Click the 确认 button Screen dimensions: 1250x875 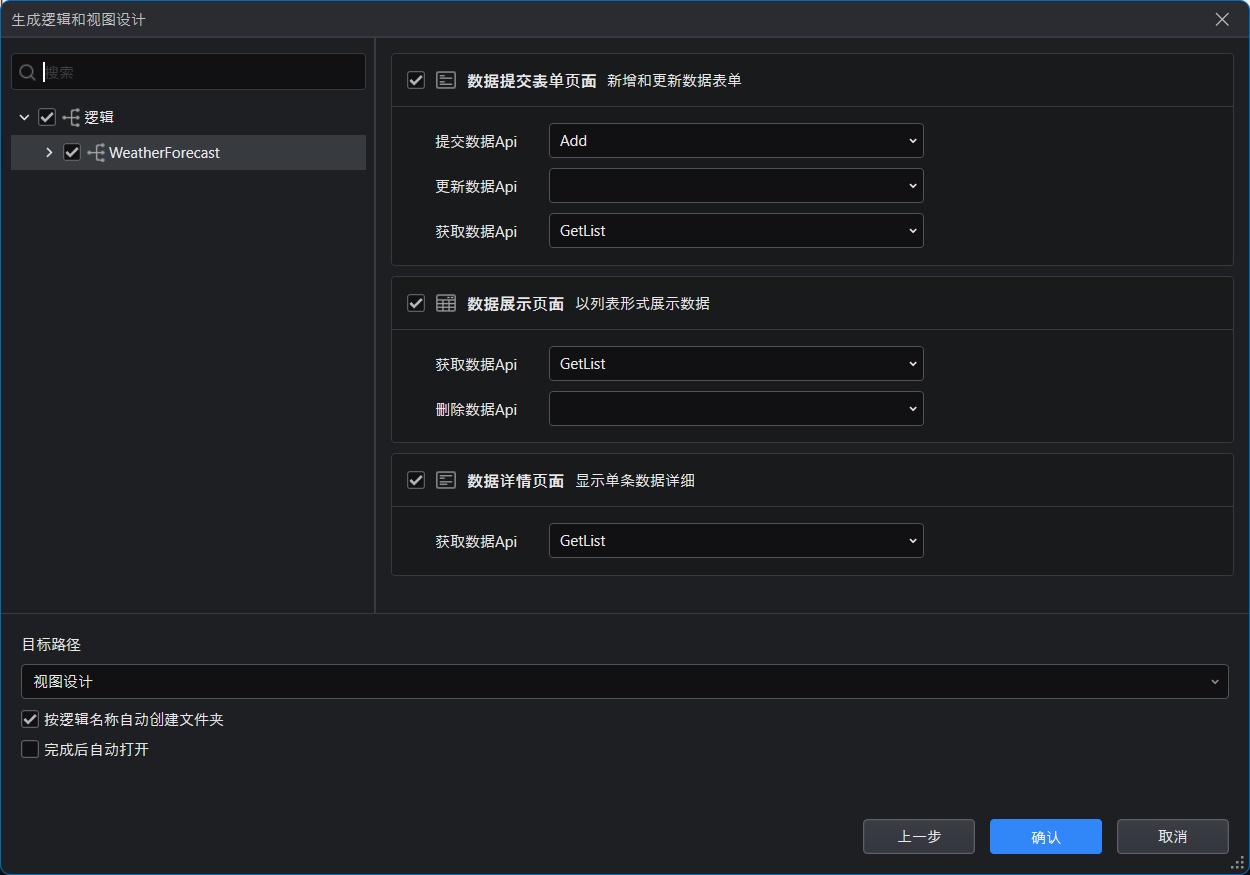pyautogui.click(x=1045, y=837)
